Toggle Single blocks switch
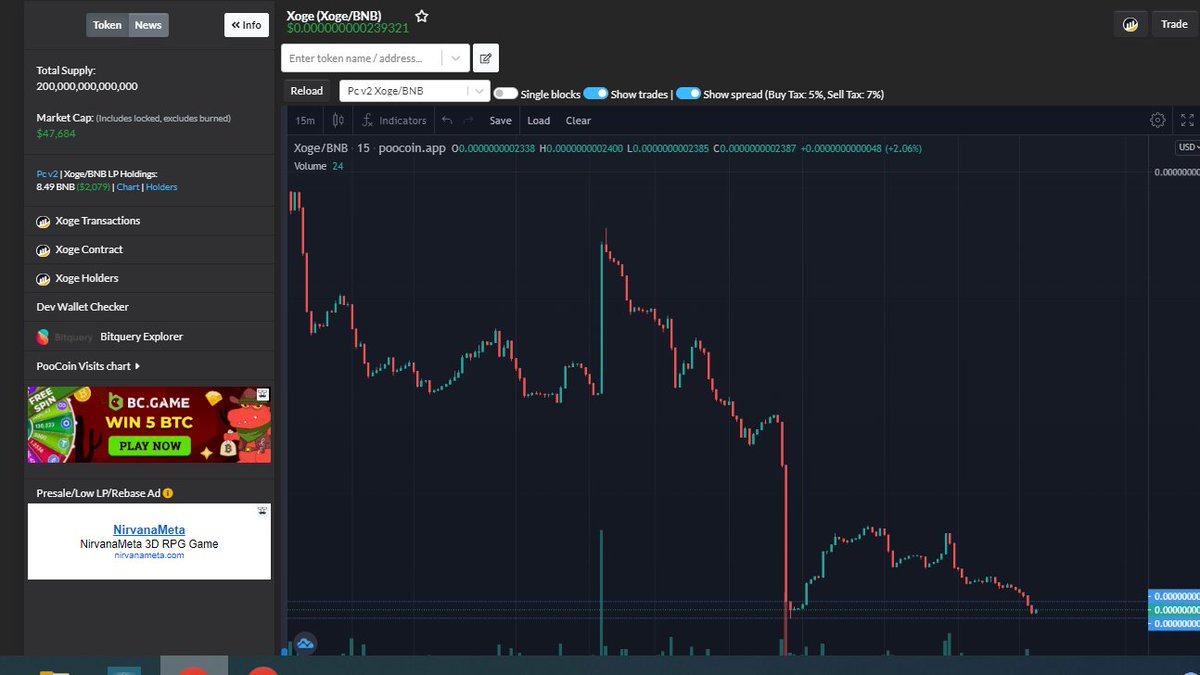1200x675 pixels. (505, 93)
